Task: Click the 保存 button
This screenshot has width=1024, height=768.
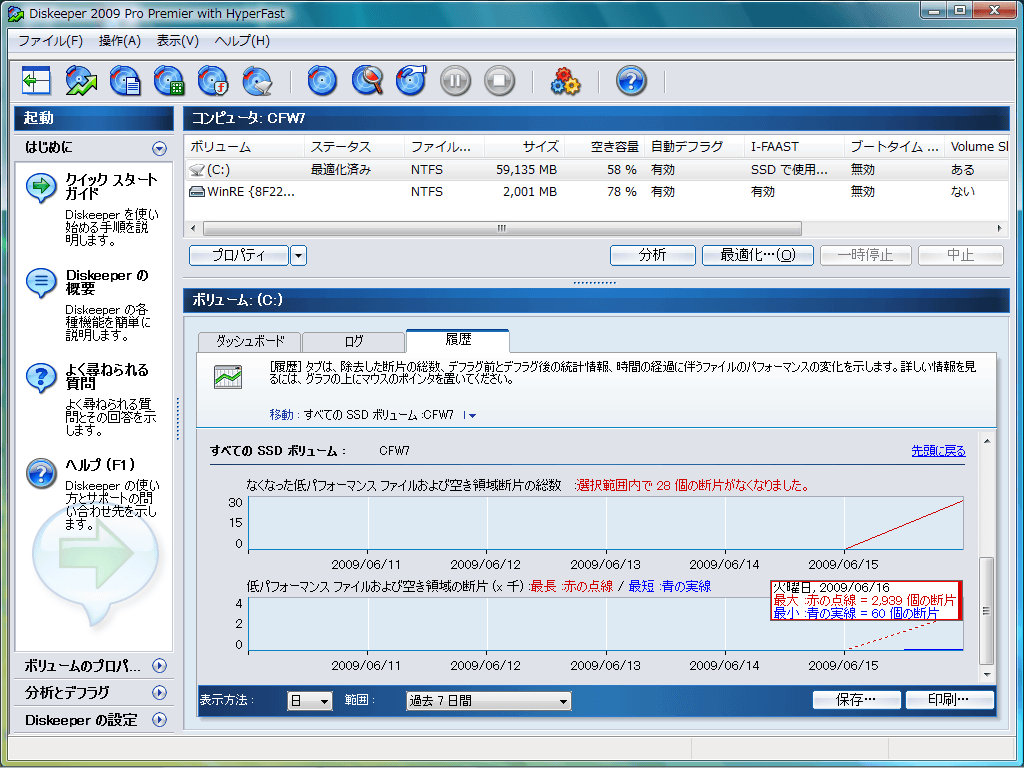Action: 856,700
